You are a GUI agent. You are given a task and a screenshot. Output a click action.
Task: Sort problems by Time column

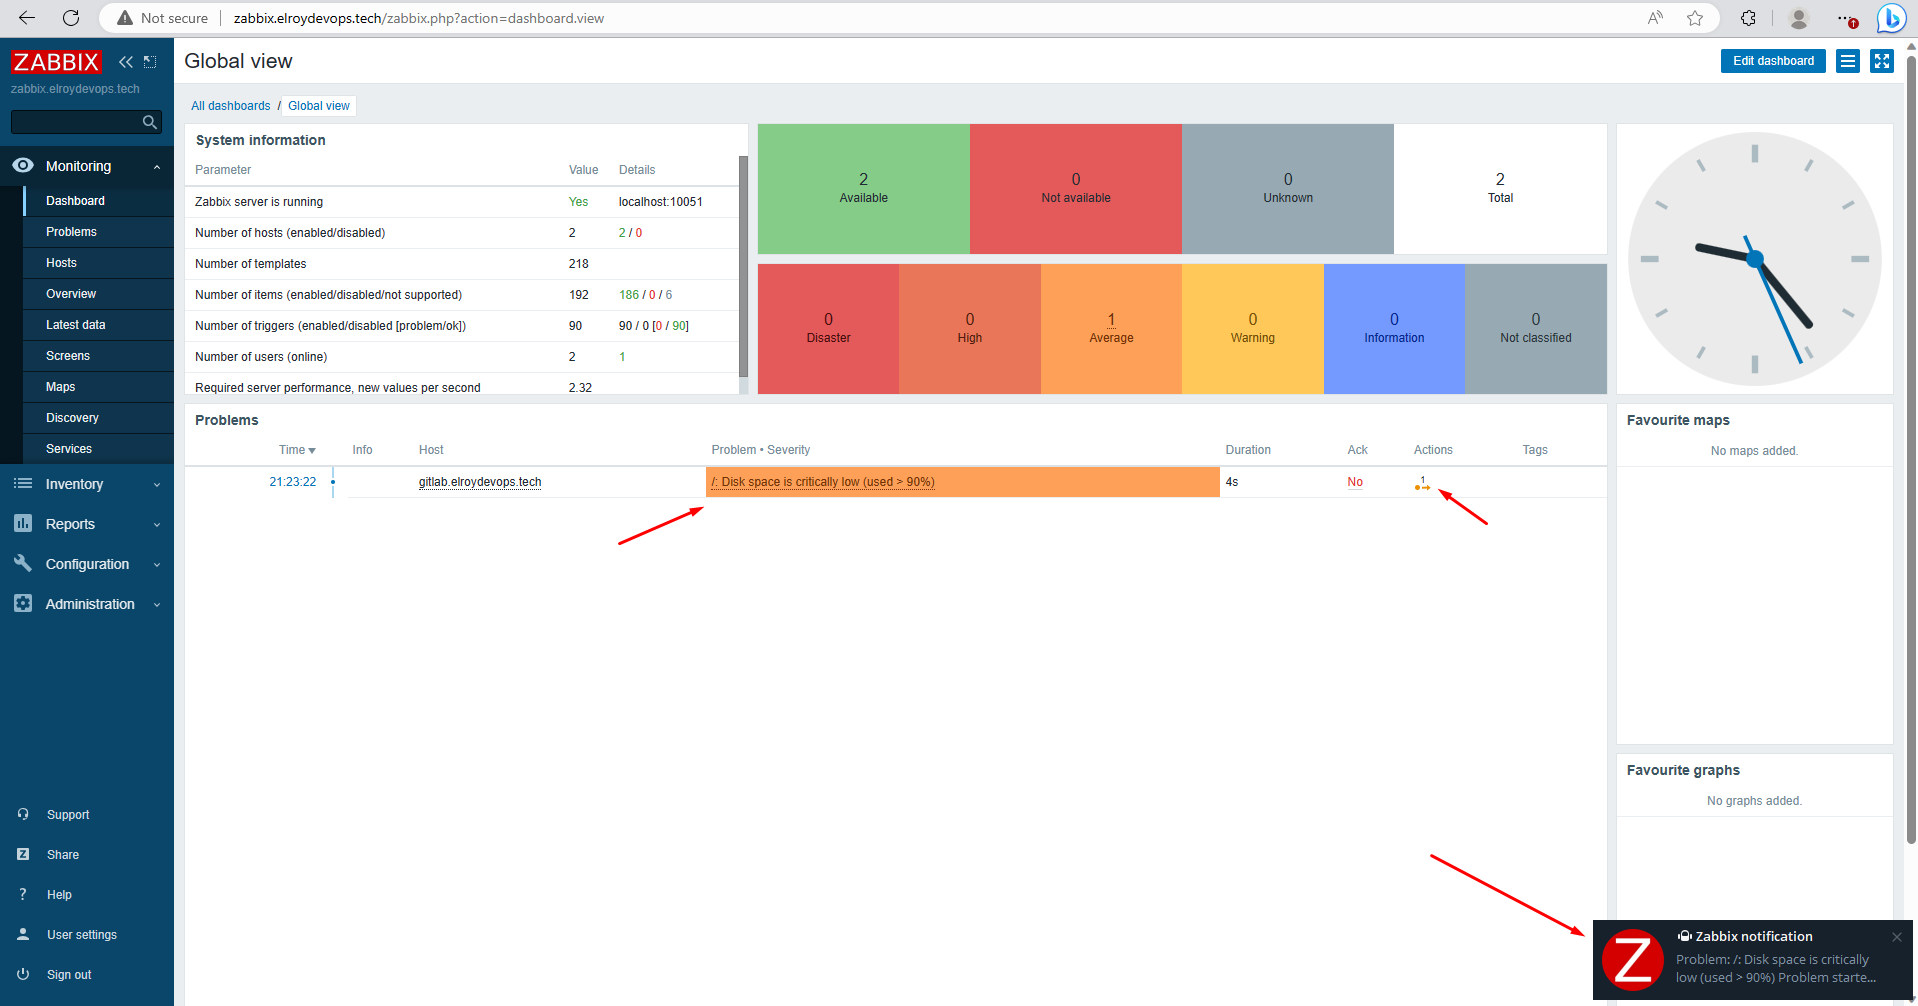pyautogui.click(x=297, y=450)
